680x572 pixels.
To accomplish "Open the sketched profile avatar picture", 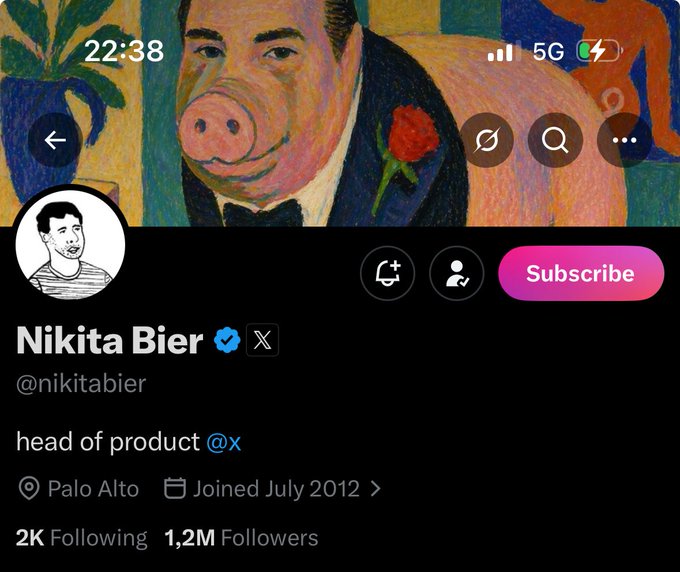I will pyautogui.click(x=71, y=245).
